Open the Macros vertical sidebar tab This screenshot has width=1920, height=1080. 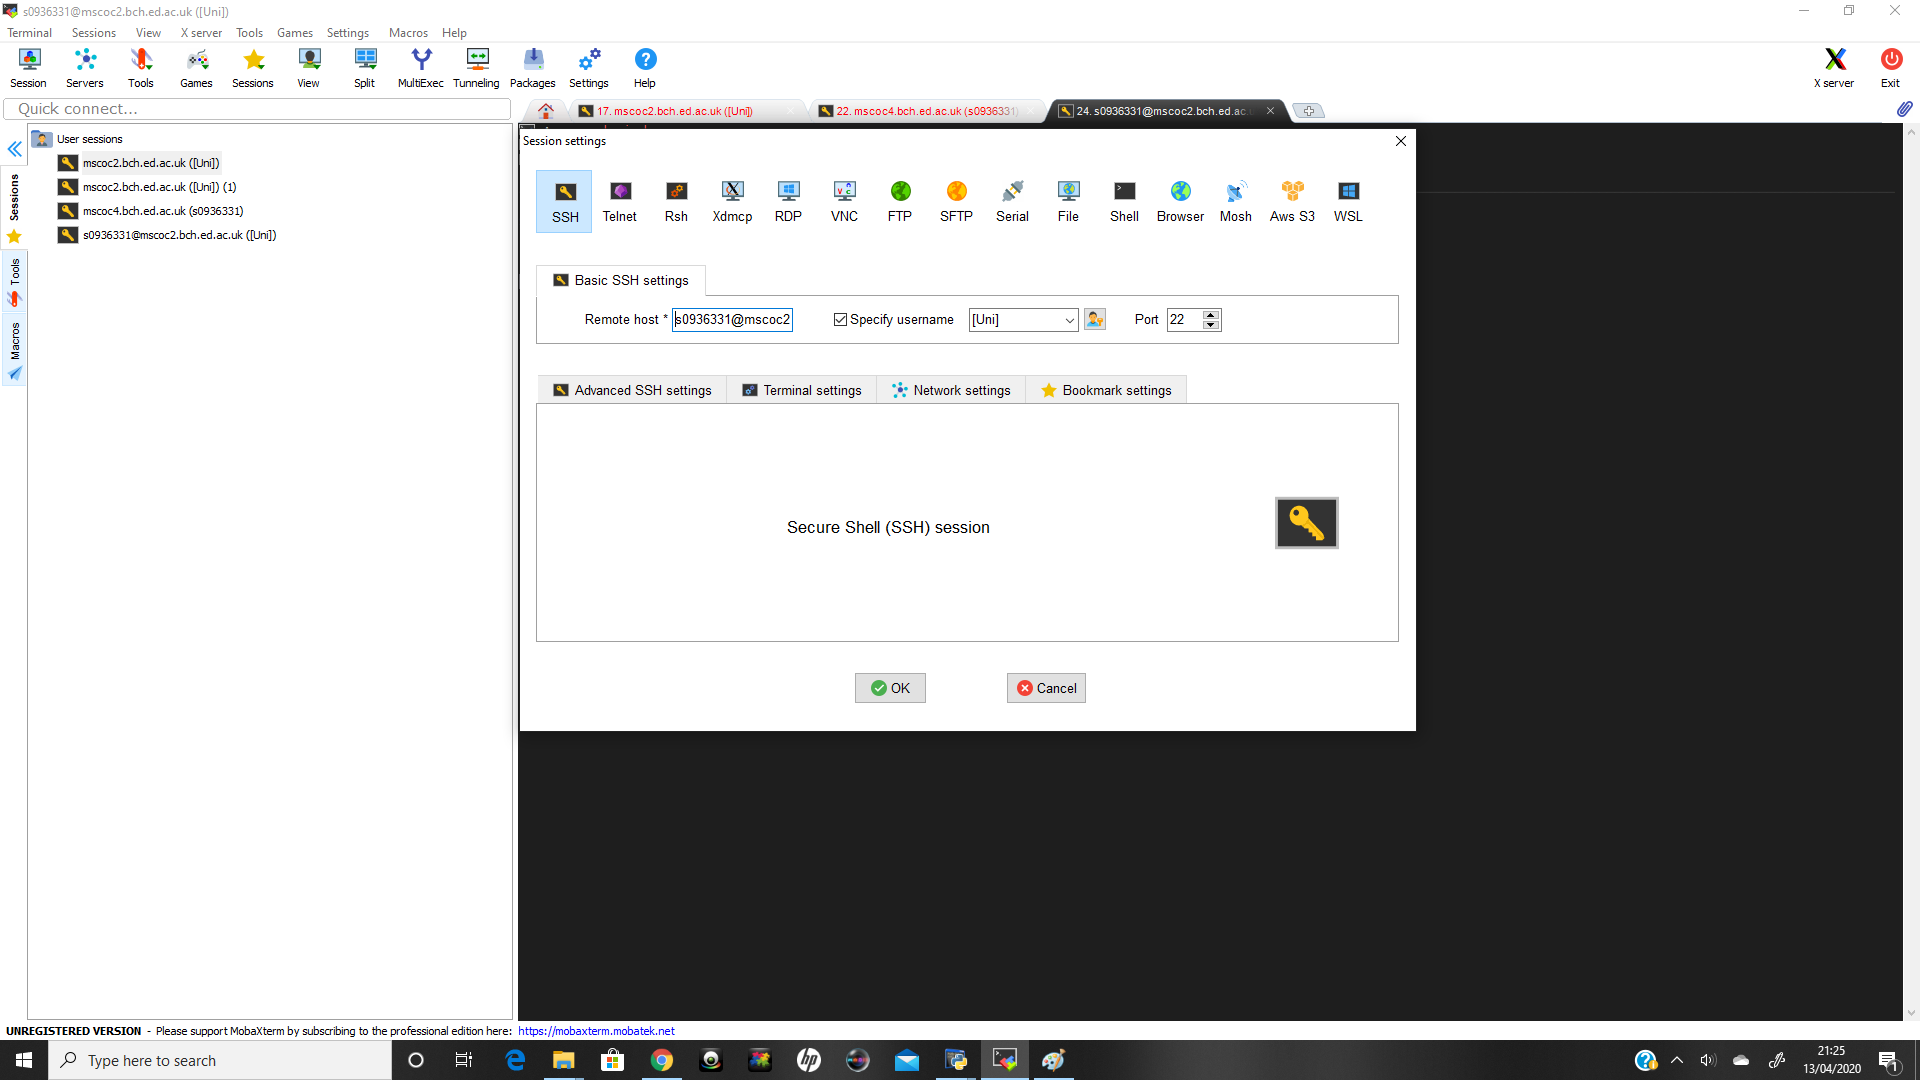pyautogui.click(x=15, y=350)
